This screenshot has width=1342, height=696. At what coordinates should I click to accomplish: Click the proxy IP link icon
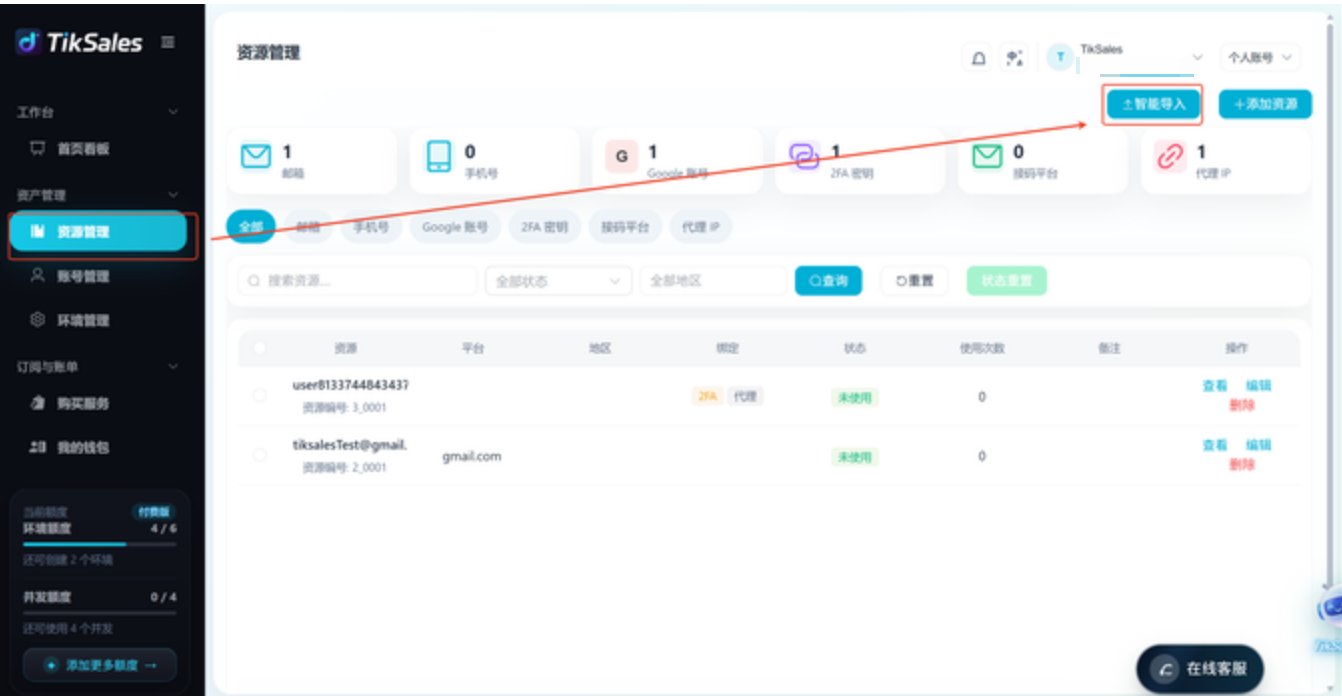[x=1170, y=157]
